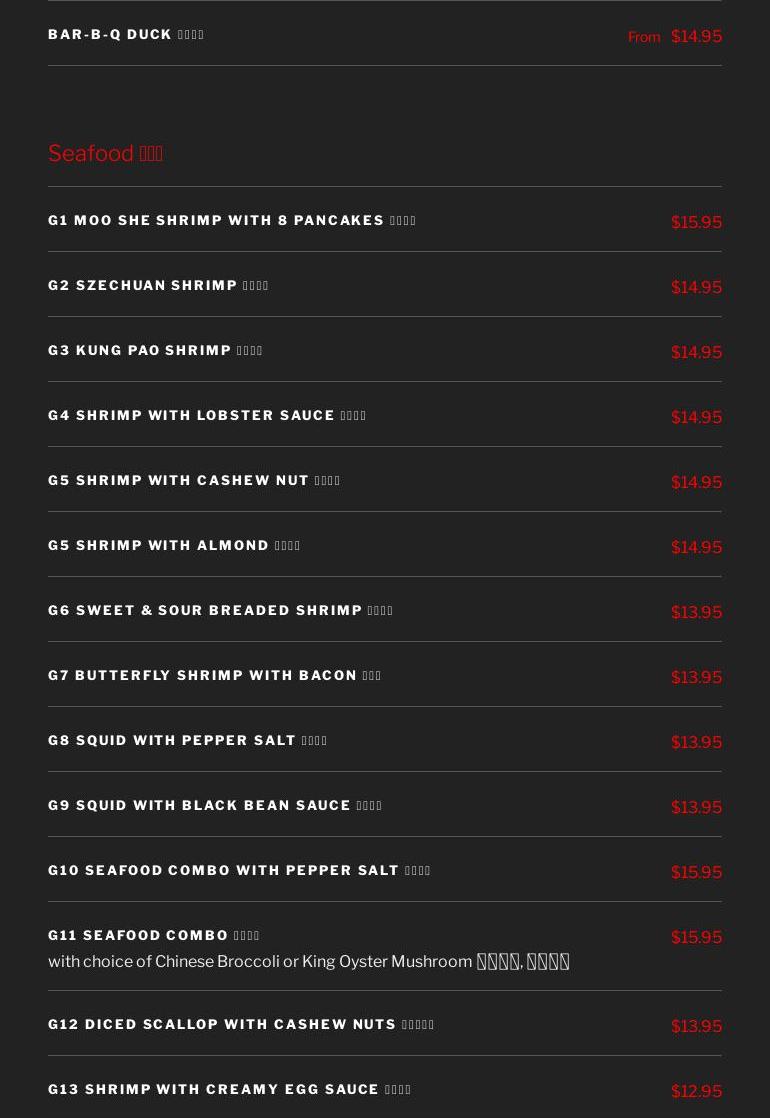
Task: Open G6 Sweet & Sour Breaded Shrimp
Action: (x=220, y=611)
